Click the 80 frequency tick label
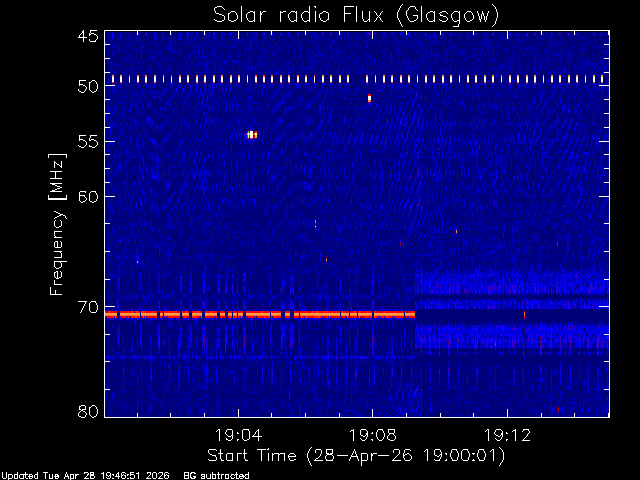Viewport: 640px width, 480px height. 88,411
